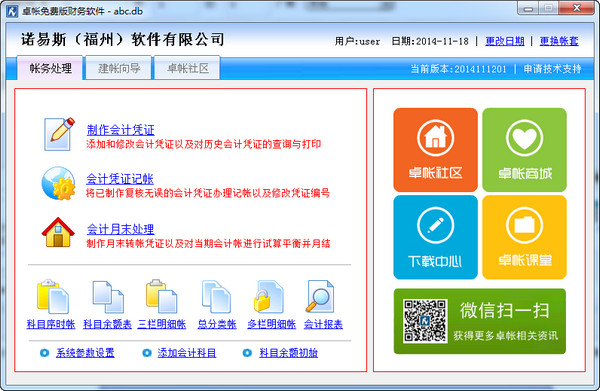Viewport: 600px width, 391px height.
Task: Click the blue 下载中心 pencil tile
Action: 435,237
